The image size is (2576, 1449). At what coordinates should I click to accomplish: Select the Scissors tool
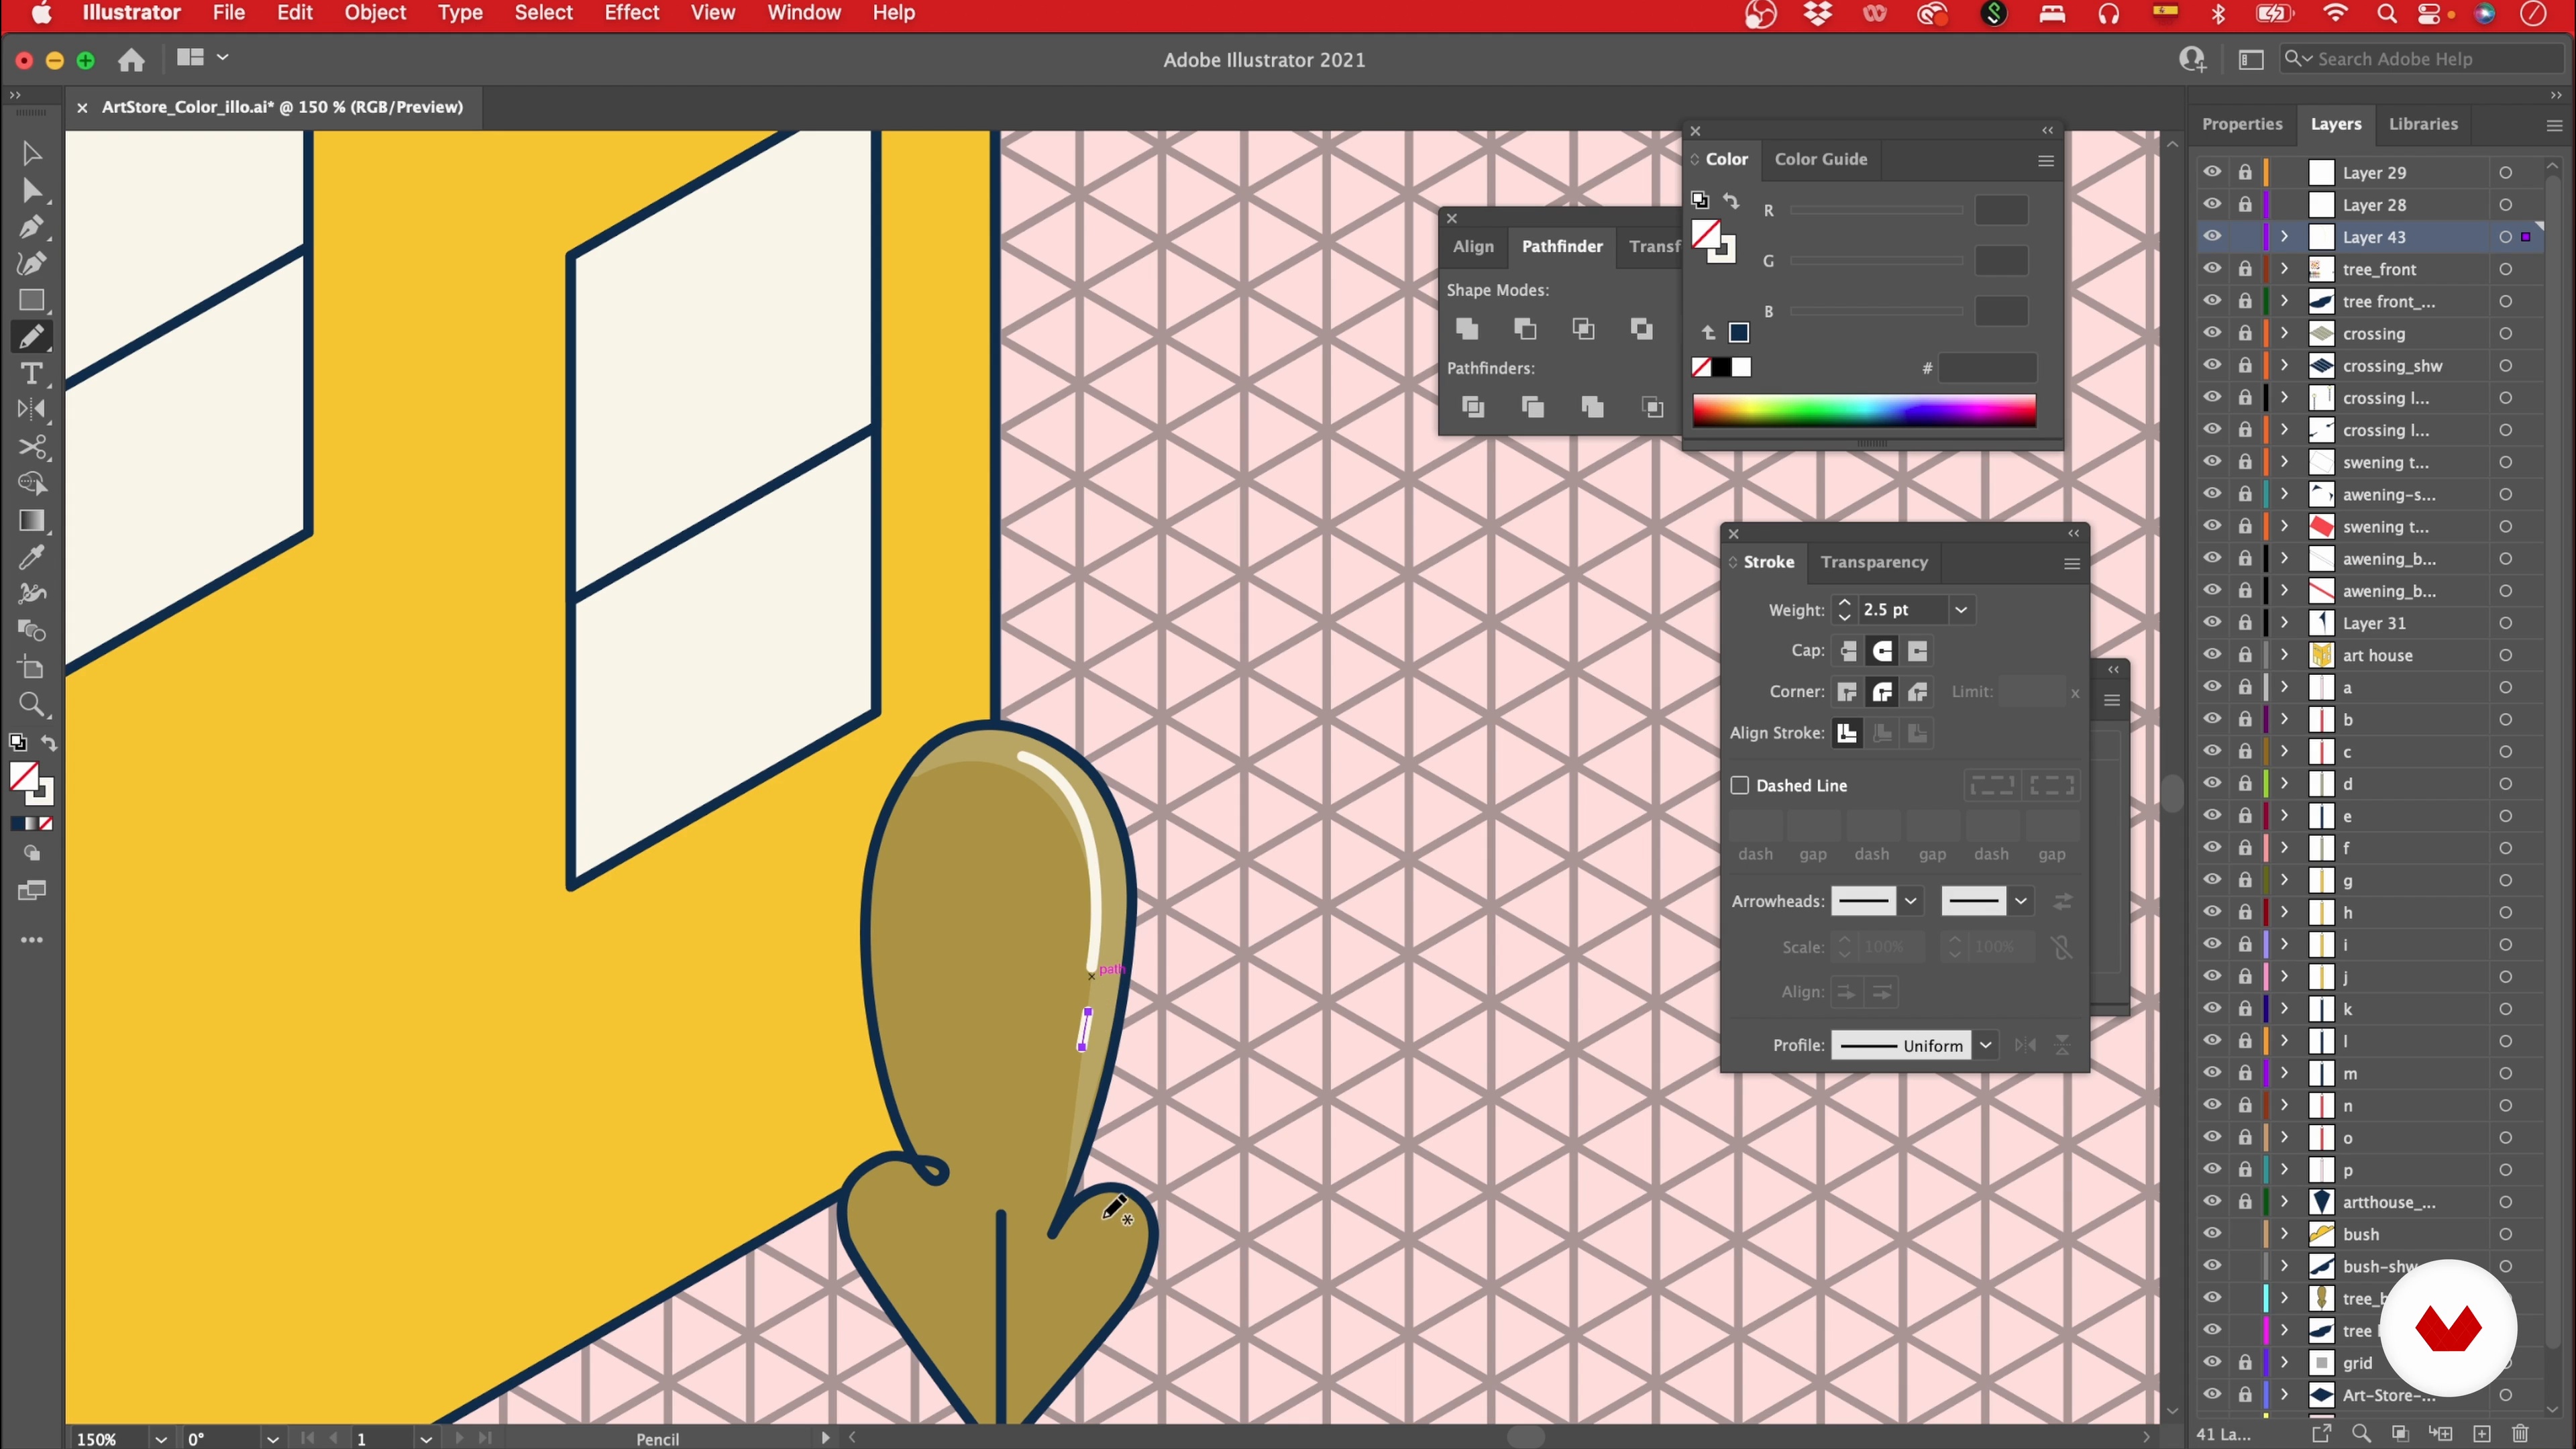click(32, 447)
